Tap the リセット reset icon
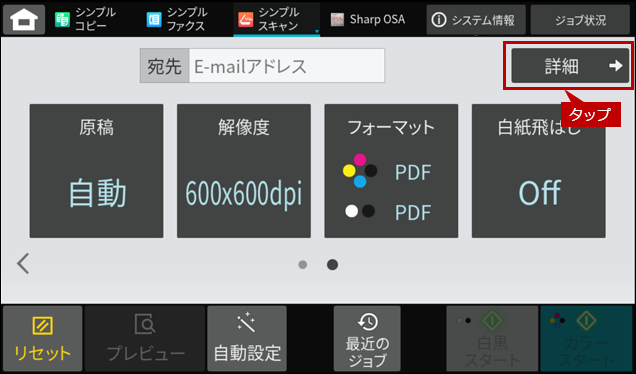636x374 pixels. tap(43, 326)
